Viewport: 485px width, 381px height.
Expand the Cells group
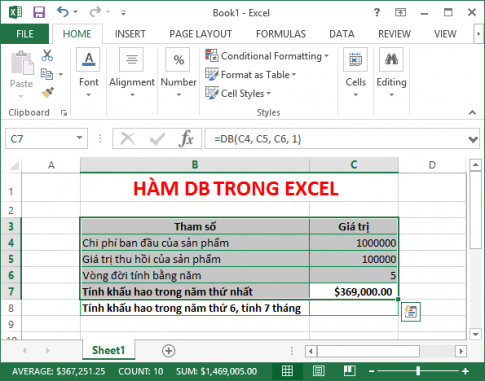[x=355, y=73]
